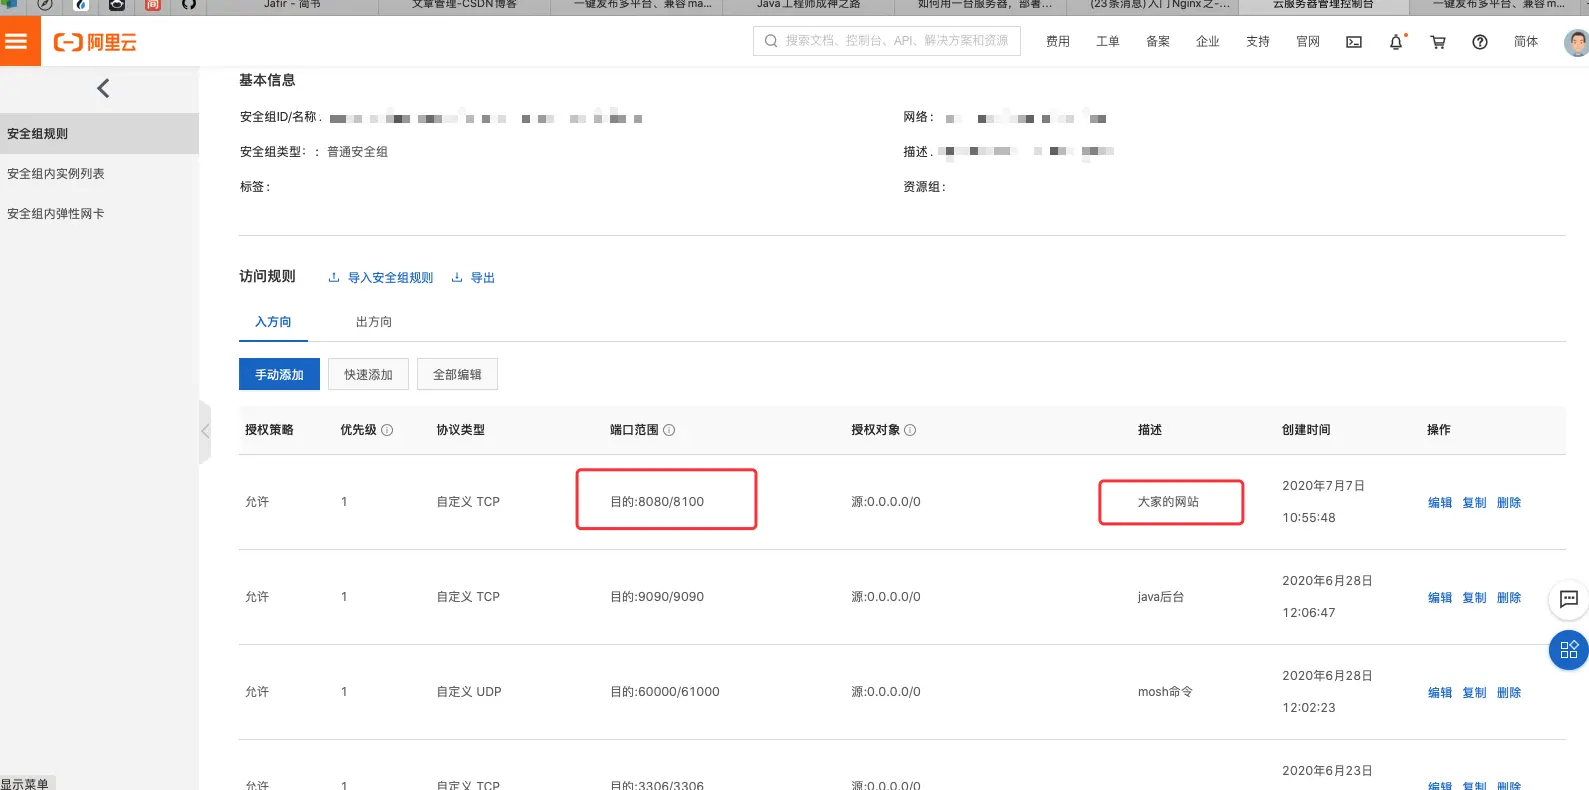
Task: Open 备案 in the top navigation
Action: [x=1158, y=42]
